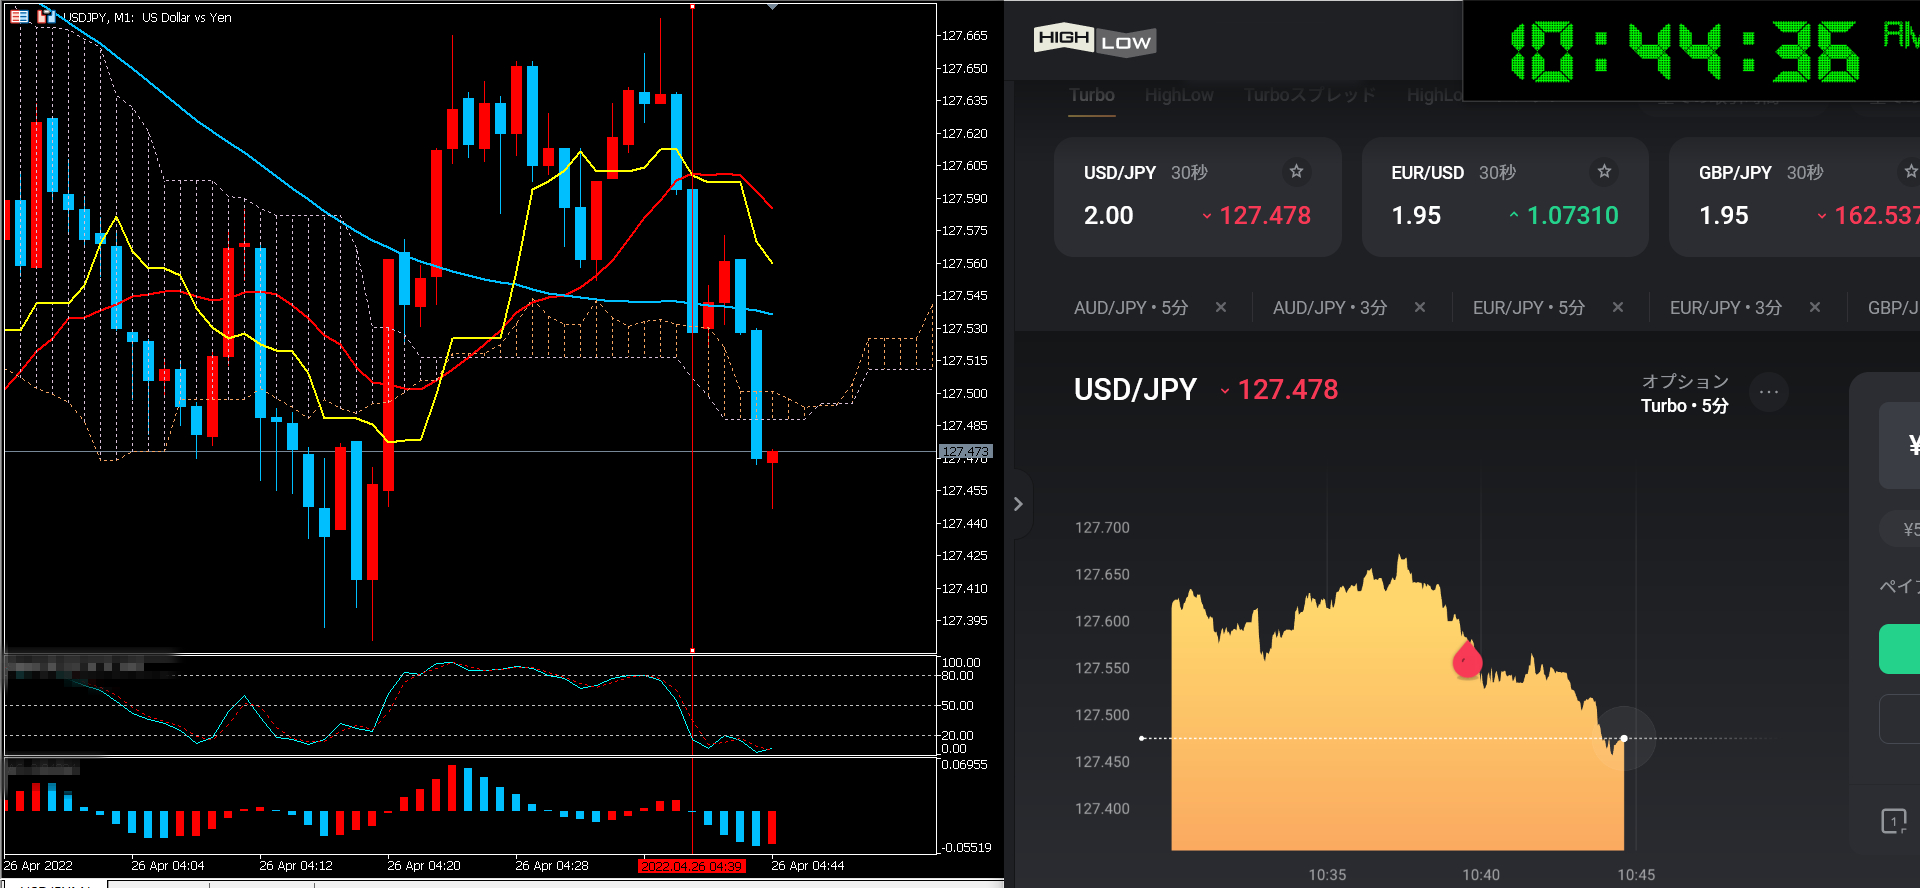Click the HighLow logo
Screen dimensions: 1920x888
tap(1094, 40)
